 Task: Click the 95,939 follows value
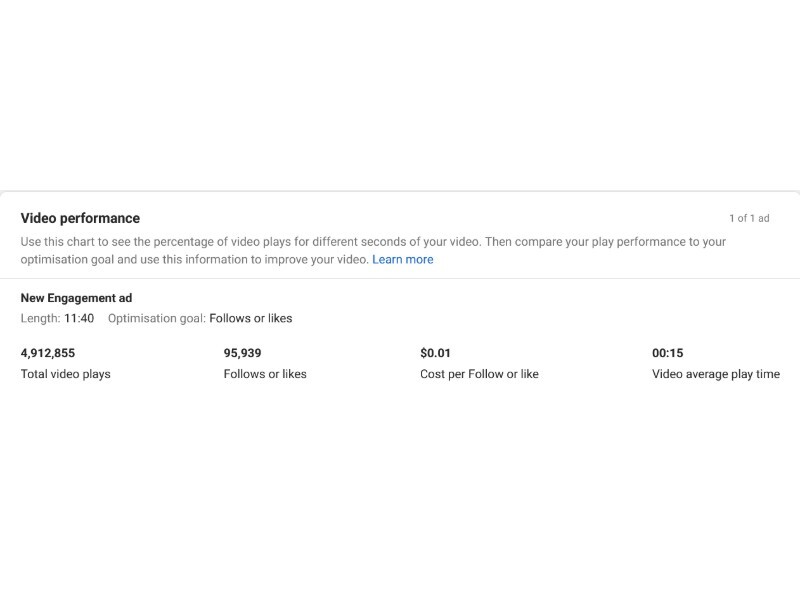pos(241,352)
